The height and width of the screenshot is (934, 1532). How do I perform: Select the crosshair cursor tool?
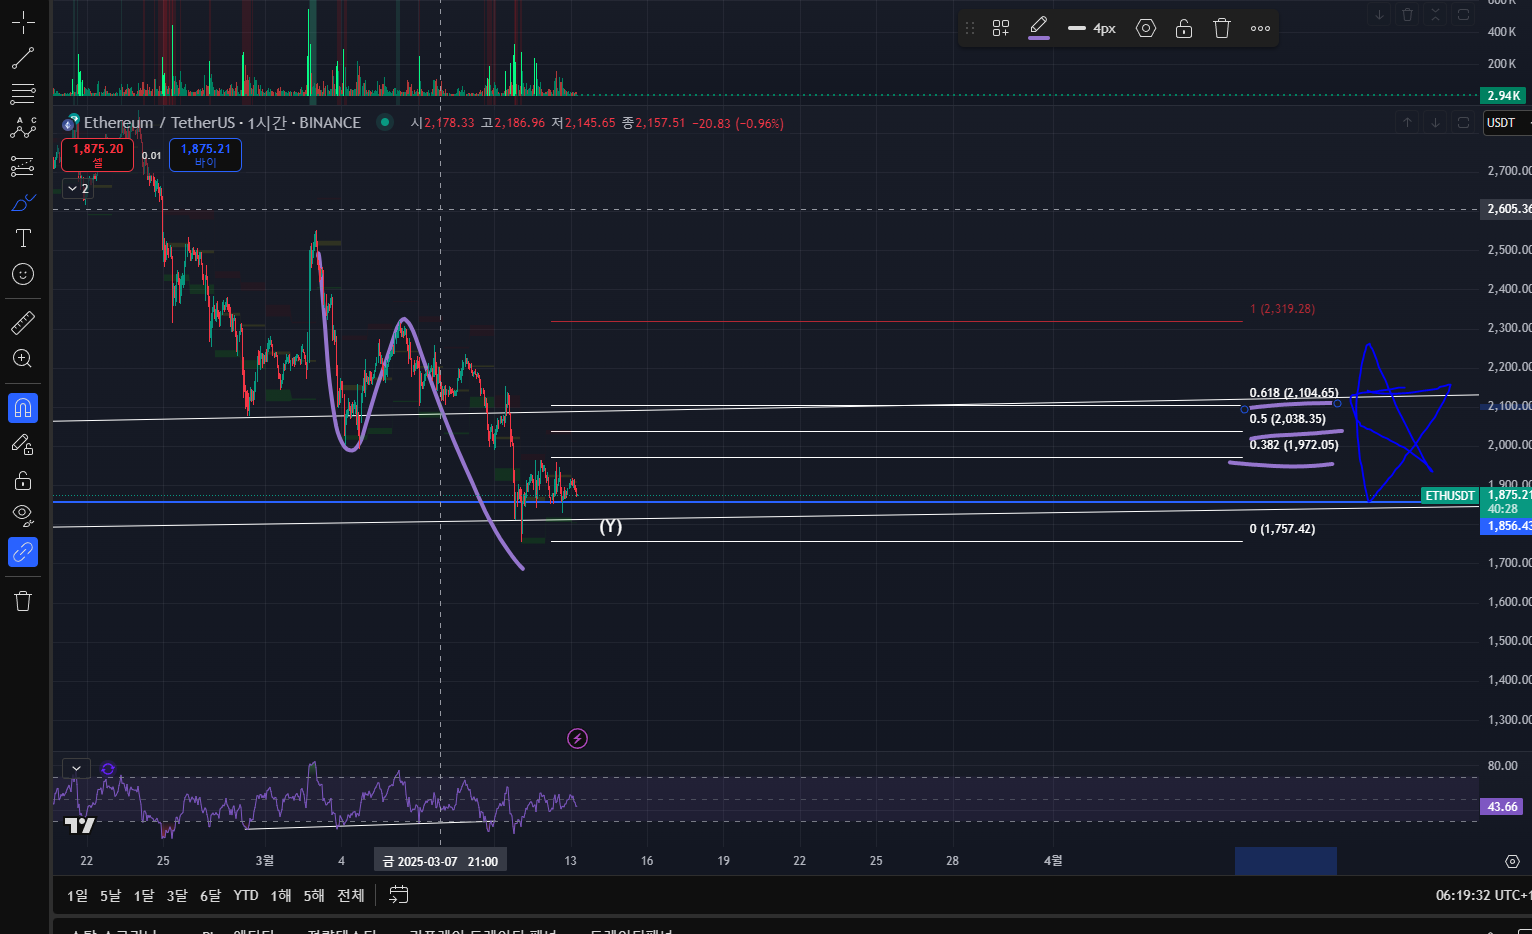click(23, 22)
